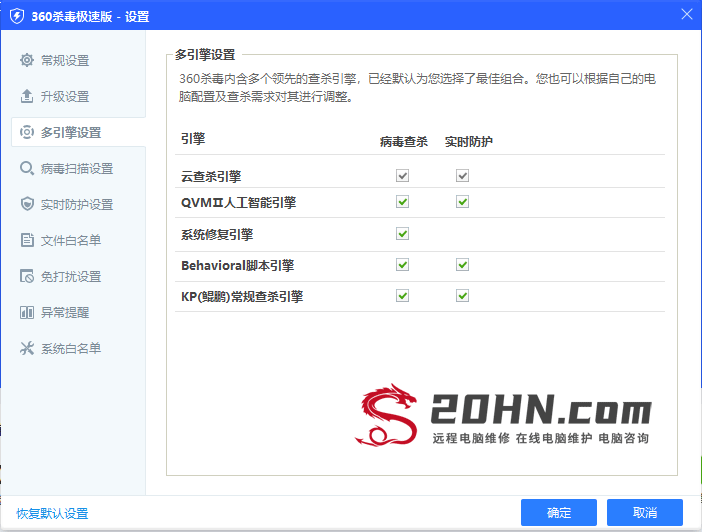The height and width of the screenshot is (532, 702).
Task: Click the 取消 button
Action: [645, 512]
